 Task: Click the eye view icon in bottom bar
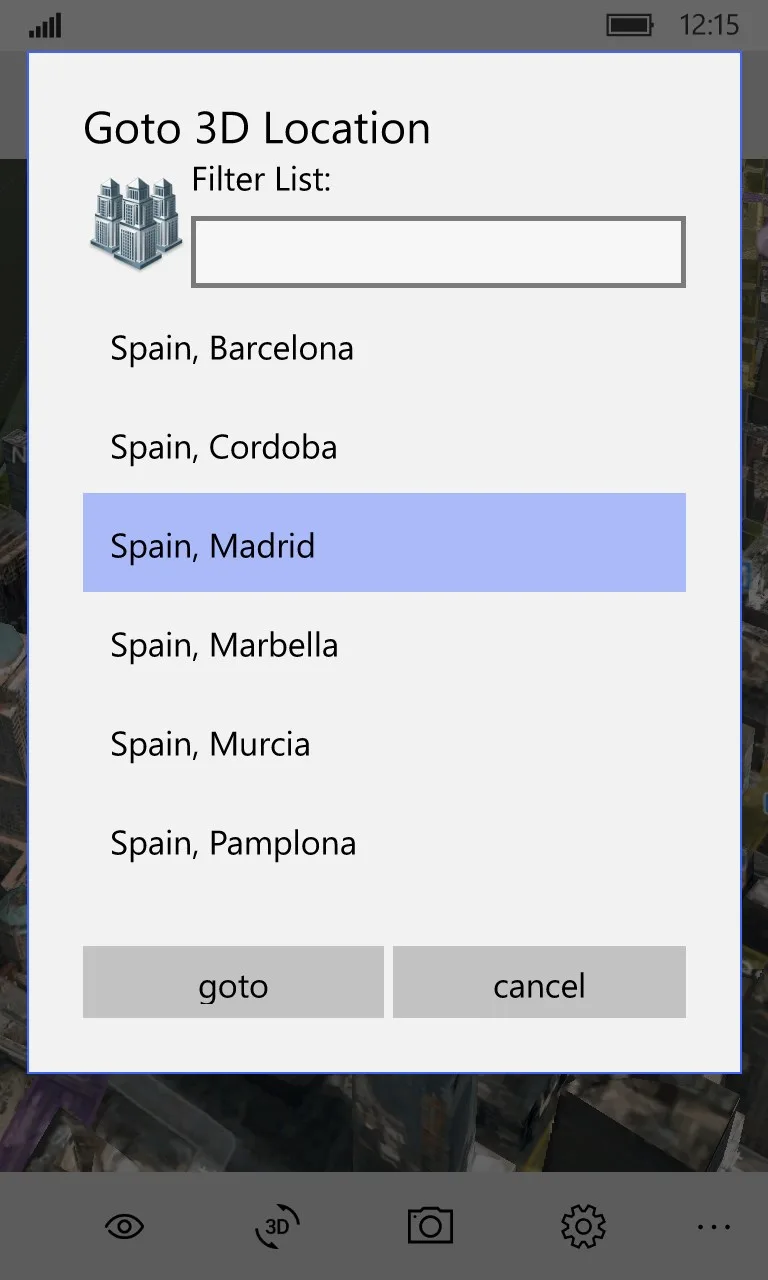point(124,1226)
